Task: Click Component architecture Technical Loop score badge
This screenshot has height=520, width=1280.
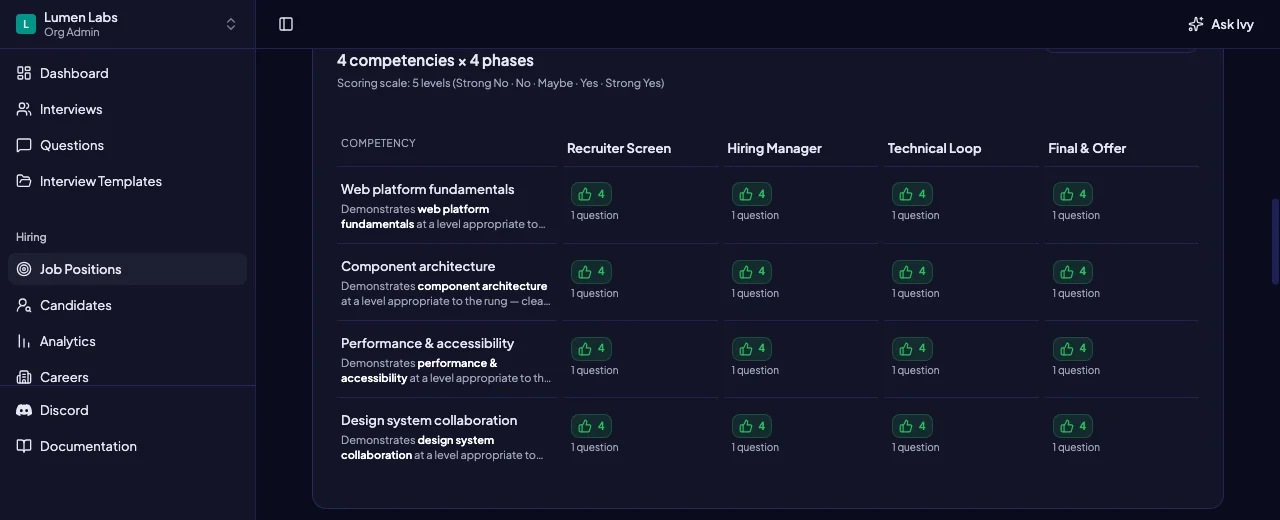Action: click(x=912, y=271)
